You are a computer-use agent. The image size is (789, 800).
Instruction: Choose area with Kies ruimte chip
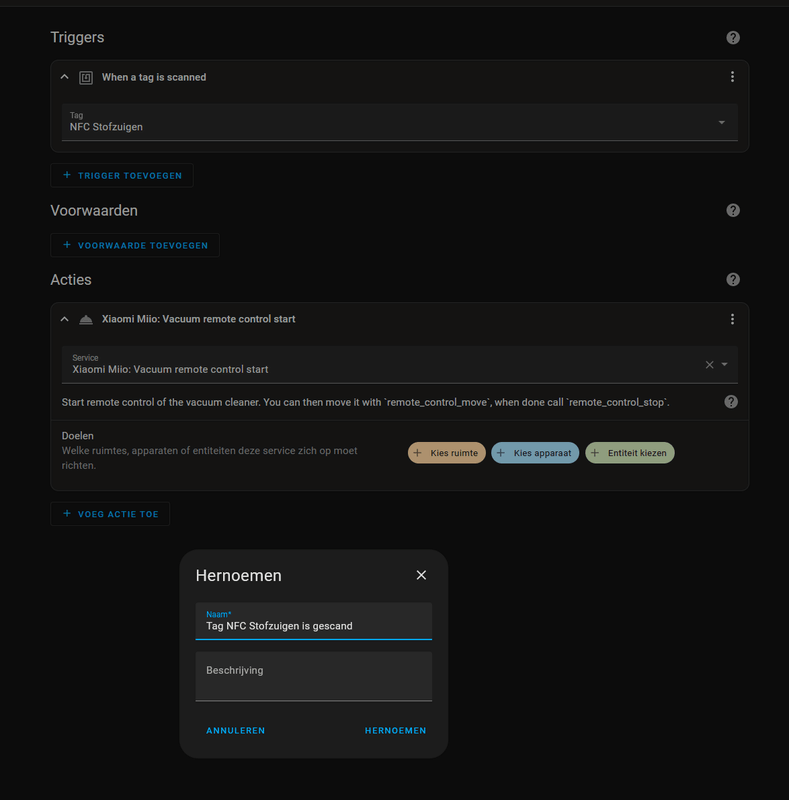point(447,453)
